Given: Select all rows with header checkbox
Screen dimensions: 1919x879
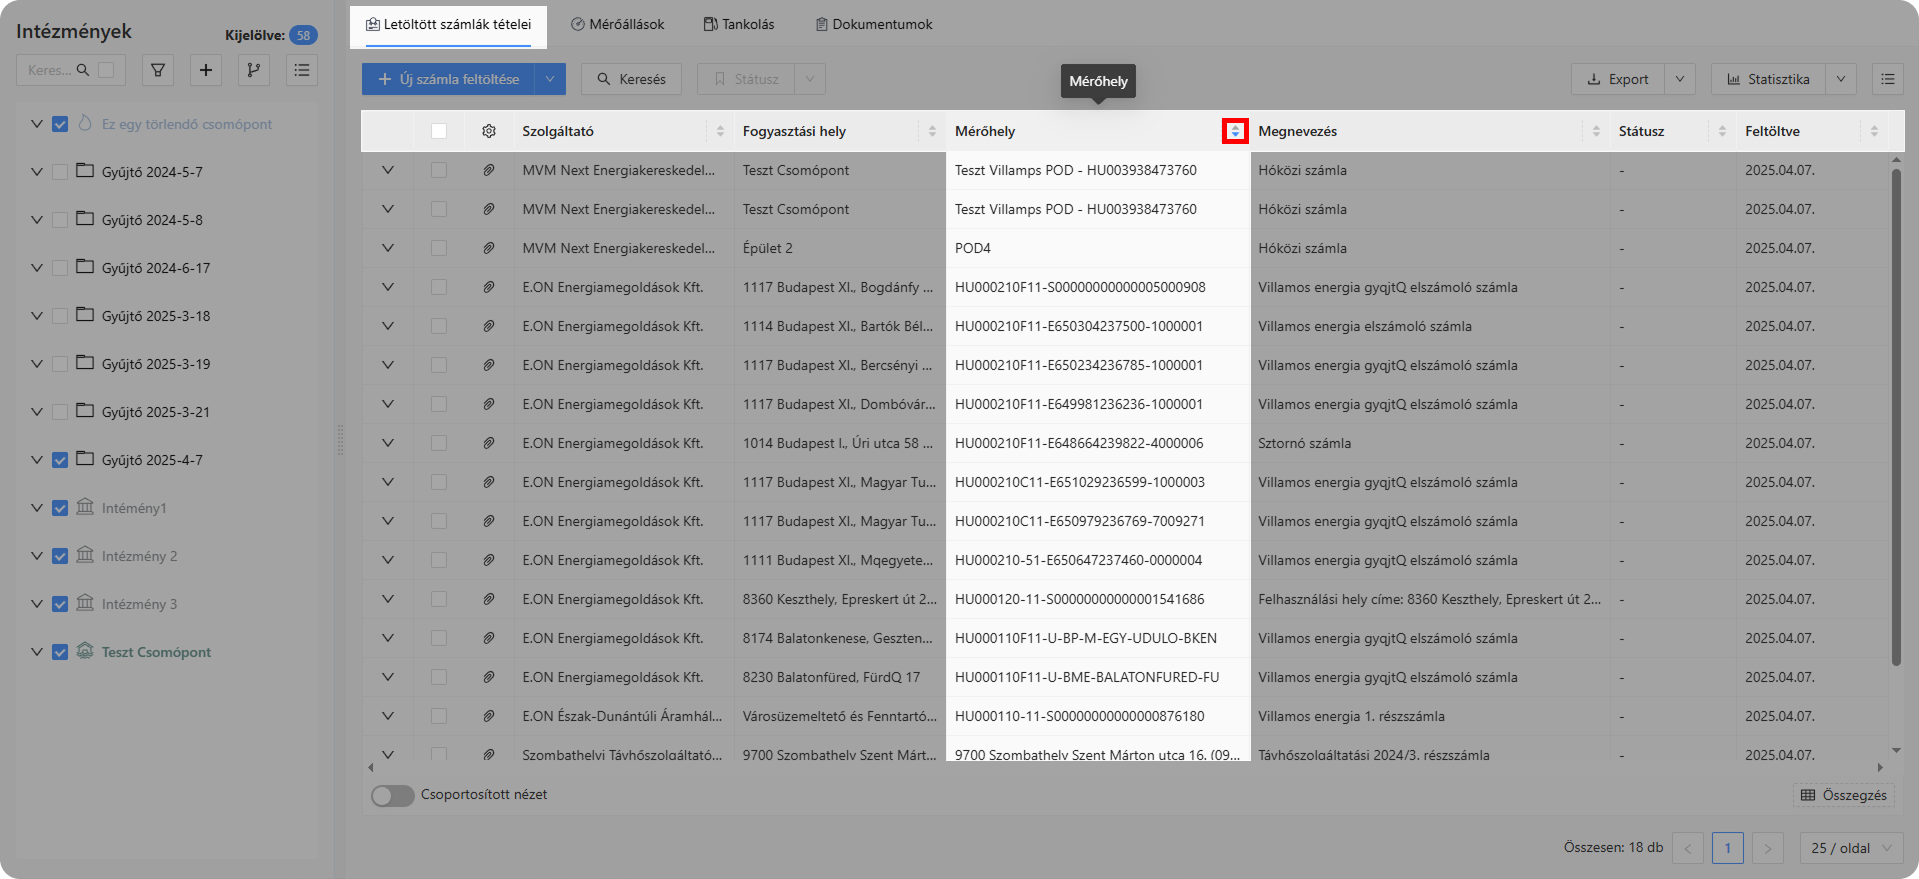Looking at the screenshot, I should (x=439, y=131).
